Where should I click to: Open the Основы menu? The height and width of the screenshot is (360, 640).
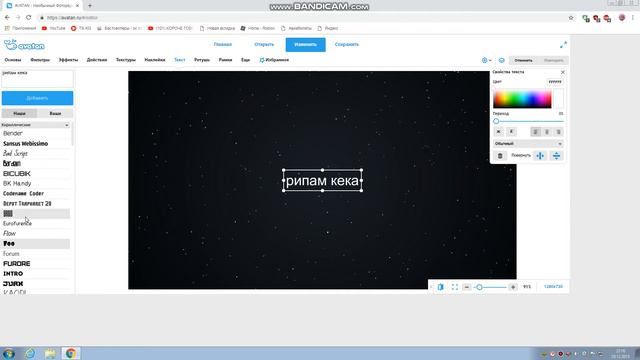point(13,60)
